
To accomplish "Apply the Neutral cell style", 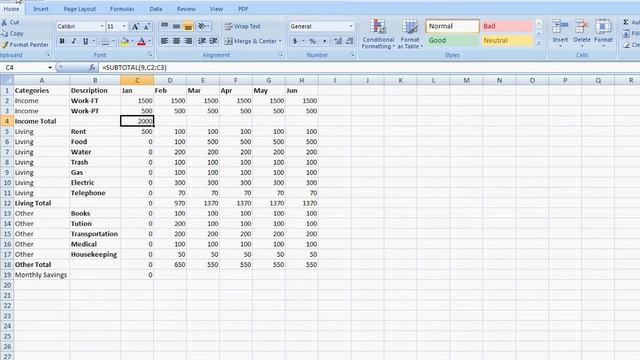I will (507, 40).
